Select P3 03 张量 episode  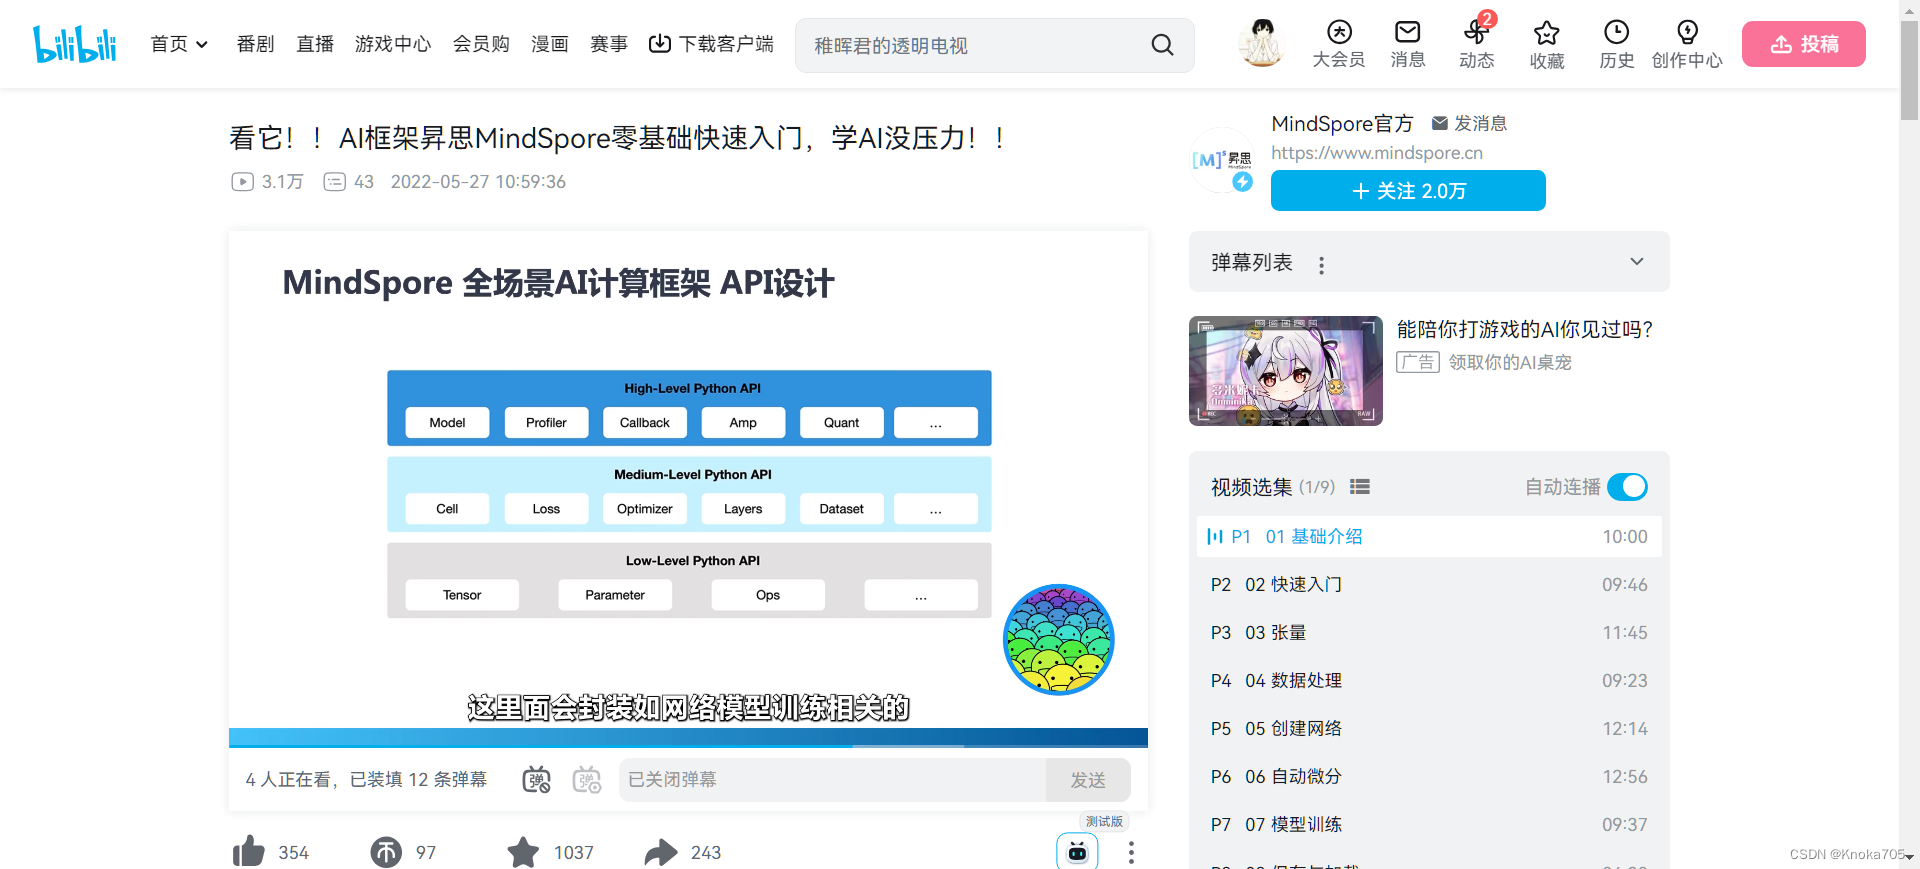(x=1429, y=632)
